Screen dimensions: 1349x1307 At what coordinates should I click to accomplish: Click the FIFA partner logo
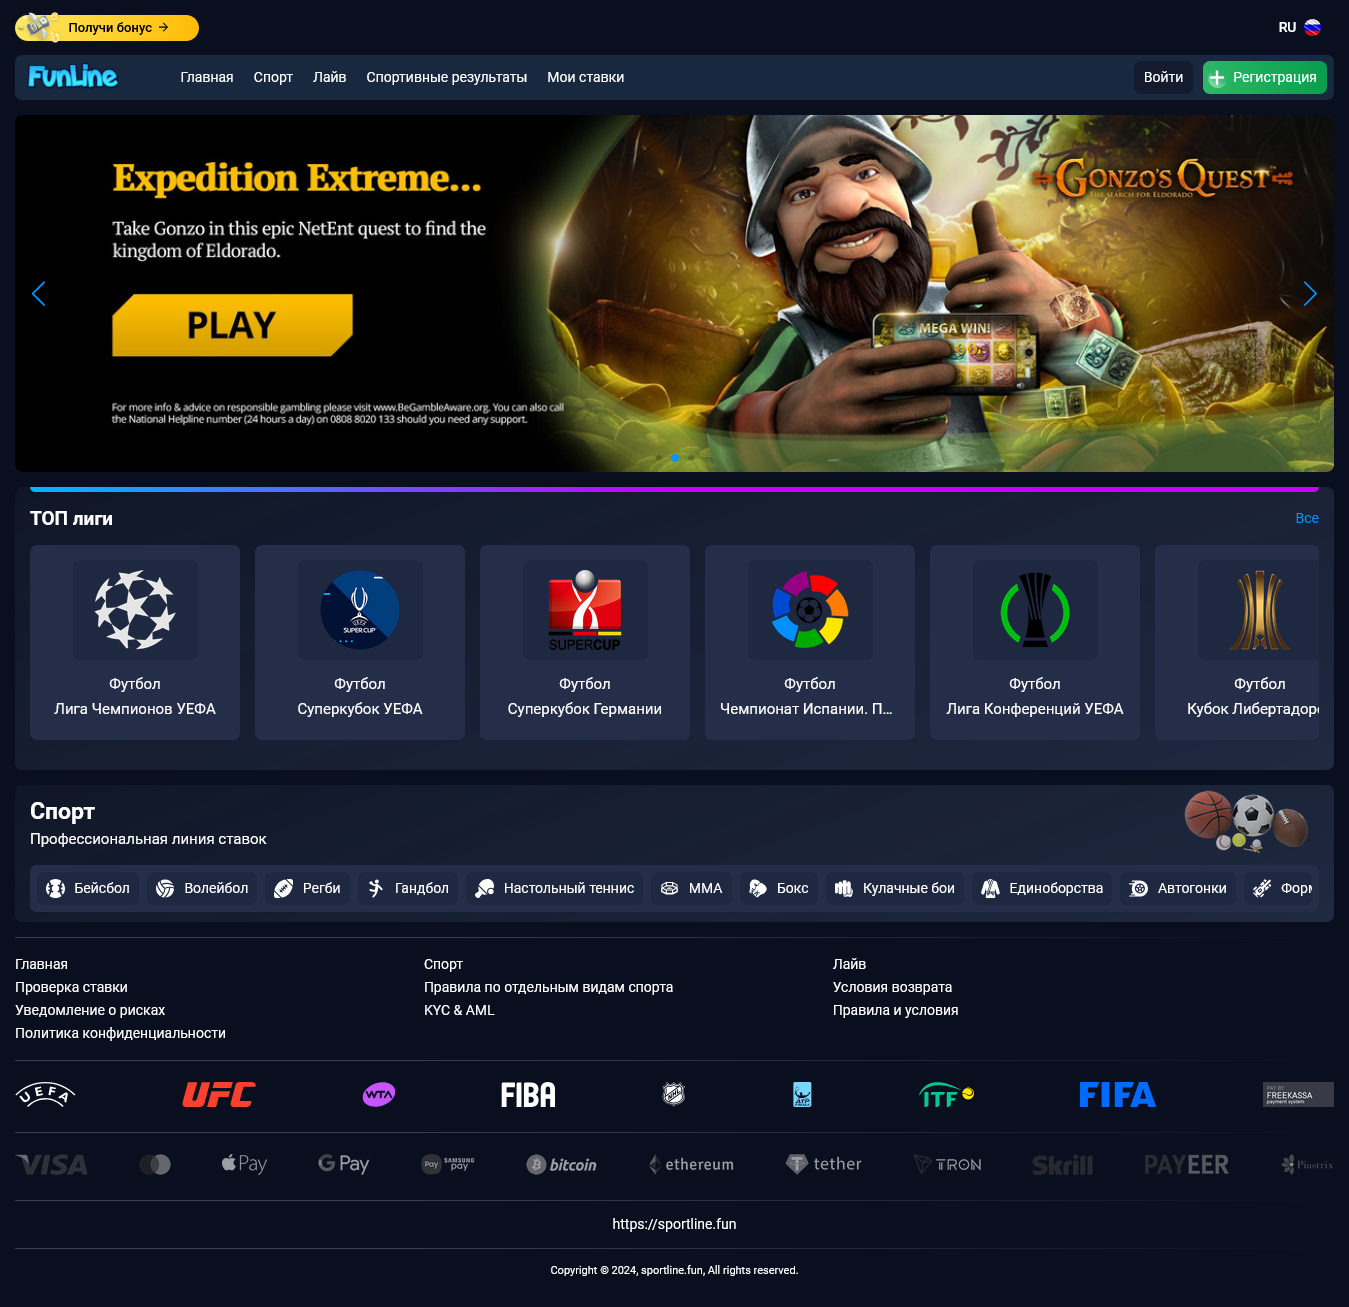point(1117,1094)
